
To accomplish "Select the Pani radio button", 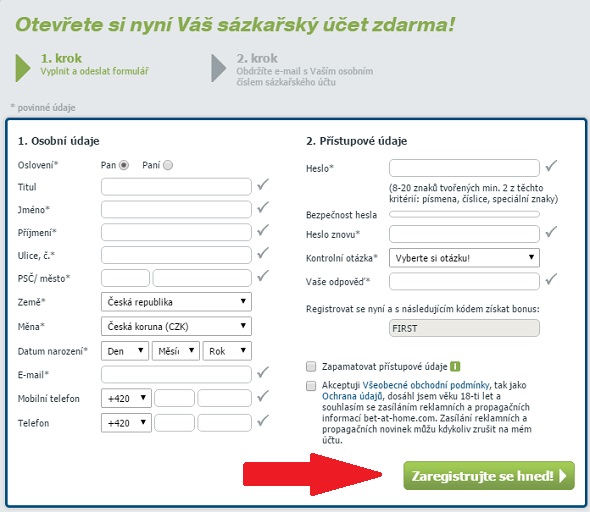I will (x=168, y=165).
